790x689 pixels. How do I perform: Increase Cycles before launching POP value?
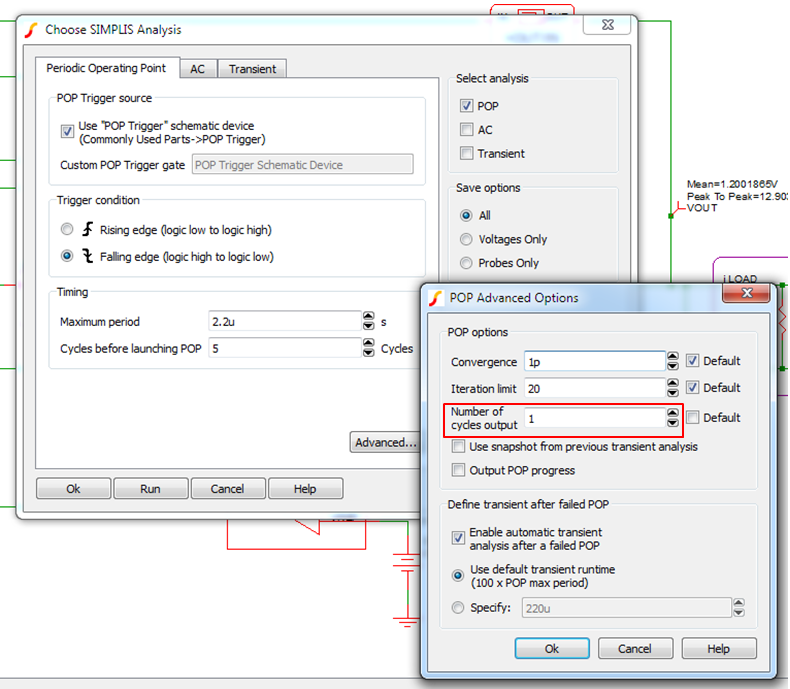(369, 343)
